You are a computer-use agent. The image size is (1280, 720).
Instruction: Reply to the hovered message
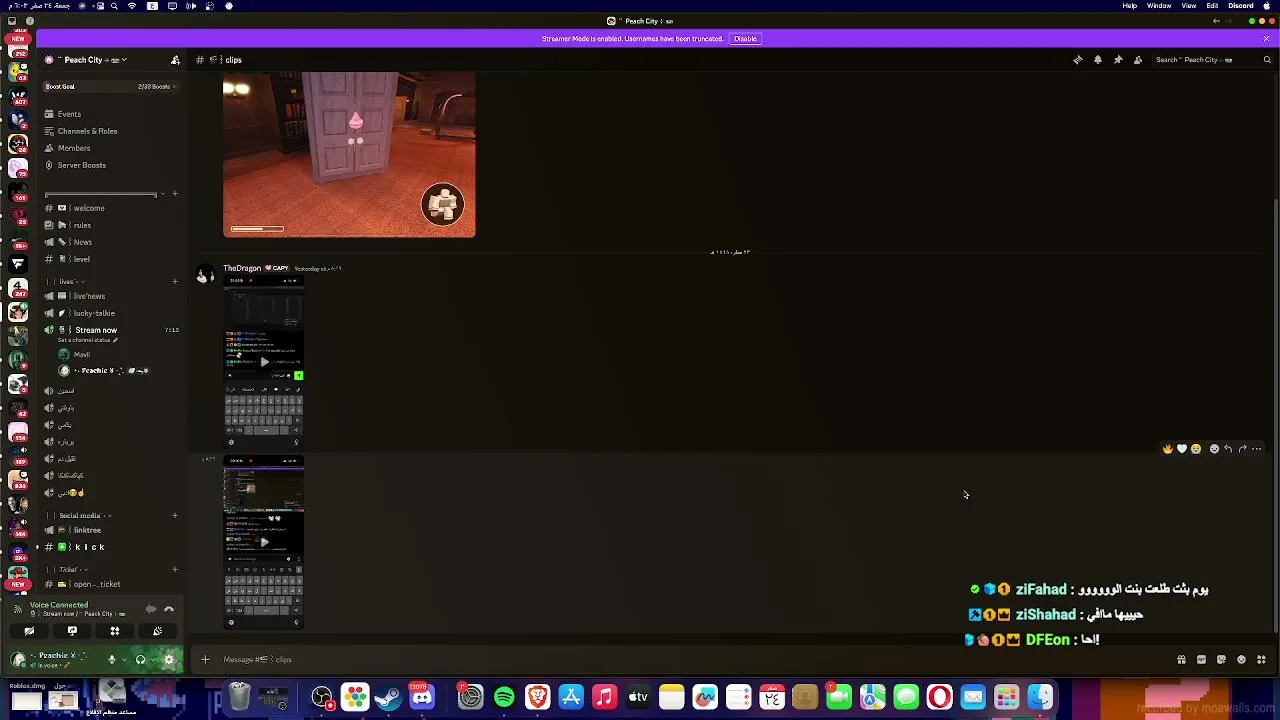(1228, 449)
